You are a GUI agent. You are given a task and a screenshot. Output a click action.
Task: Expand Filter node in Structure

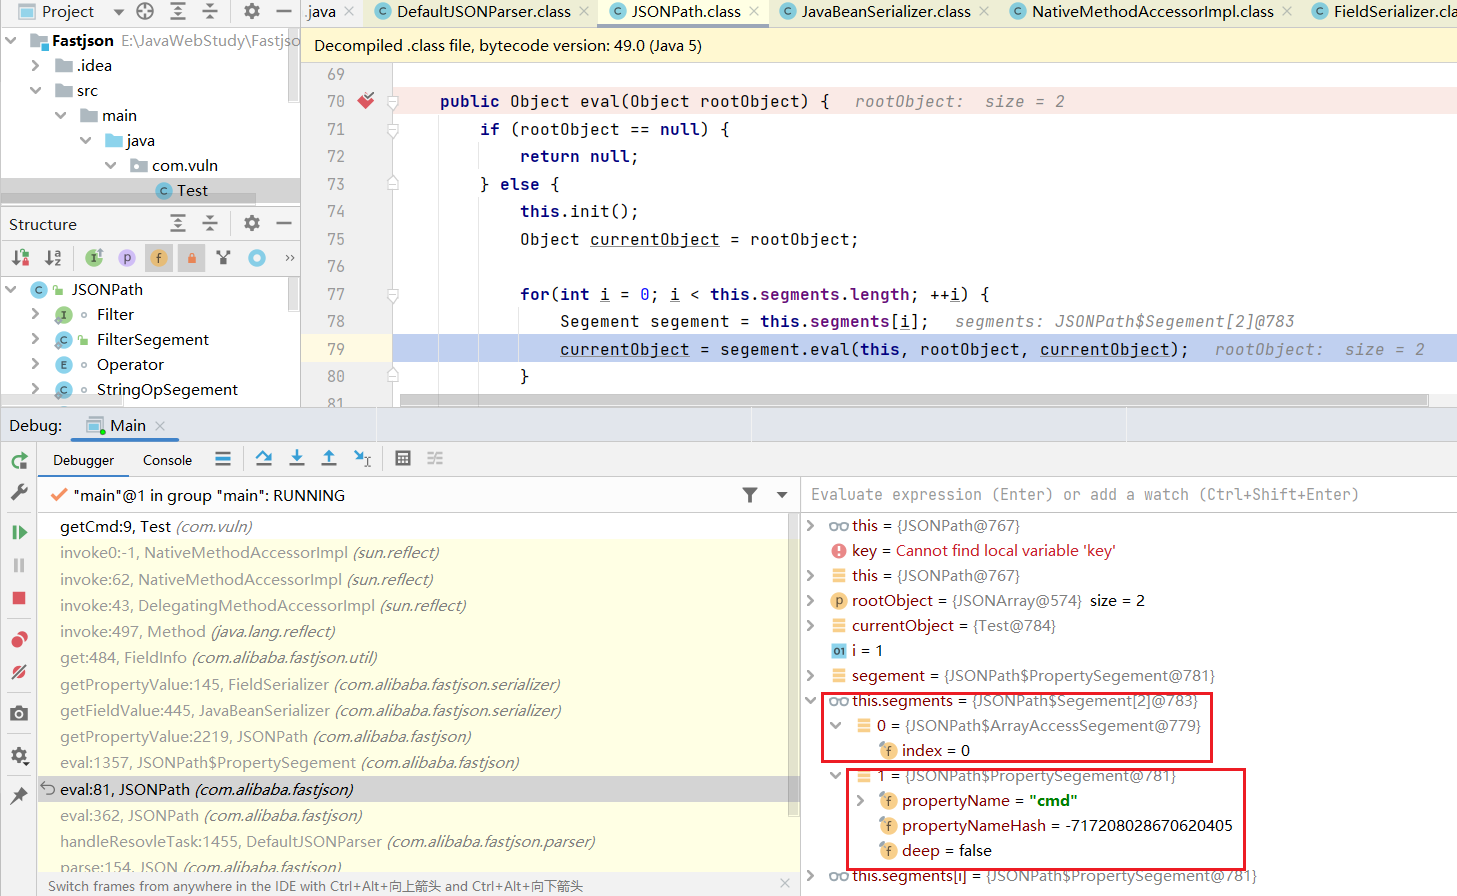coord(36,314)
